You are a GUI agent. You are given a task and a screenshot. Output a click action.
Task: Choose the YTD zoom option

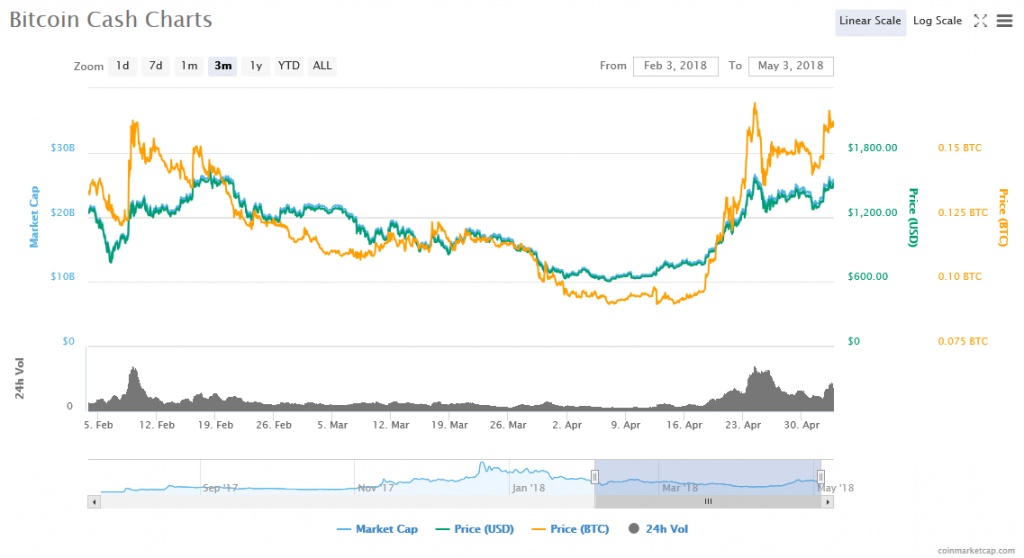(x=289, y=66)
